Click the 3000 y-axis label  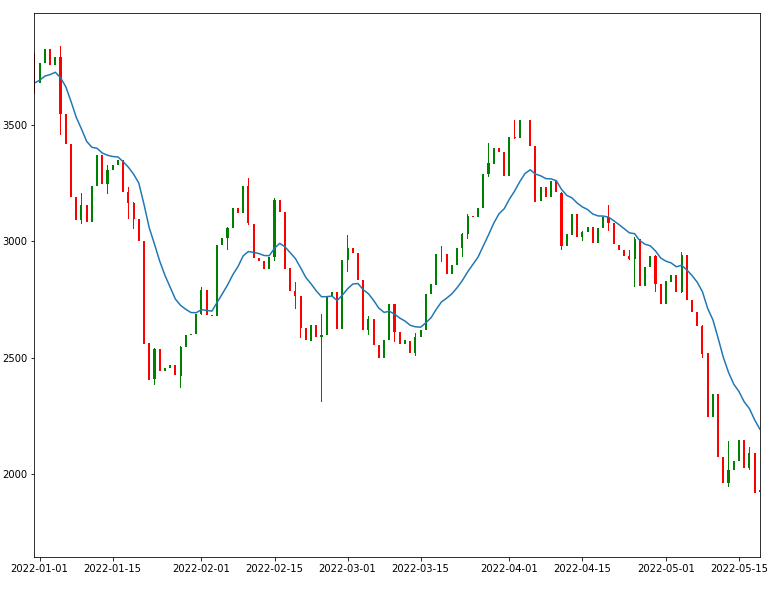(x=13, y=242)
